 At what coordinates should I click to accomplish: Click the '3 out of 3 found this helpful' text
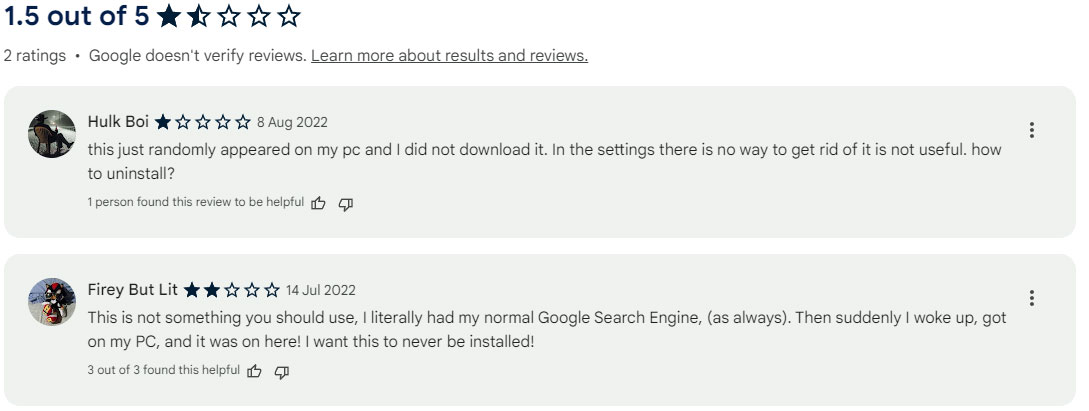click(163, 370)
